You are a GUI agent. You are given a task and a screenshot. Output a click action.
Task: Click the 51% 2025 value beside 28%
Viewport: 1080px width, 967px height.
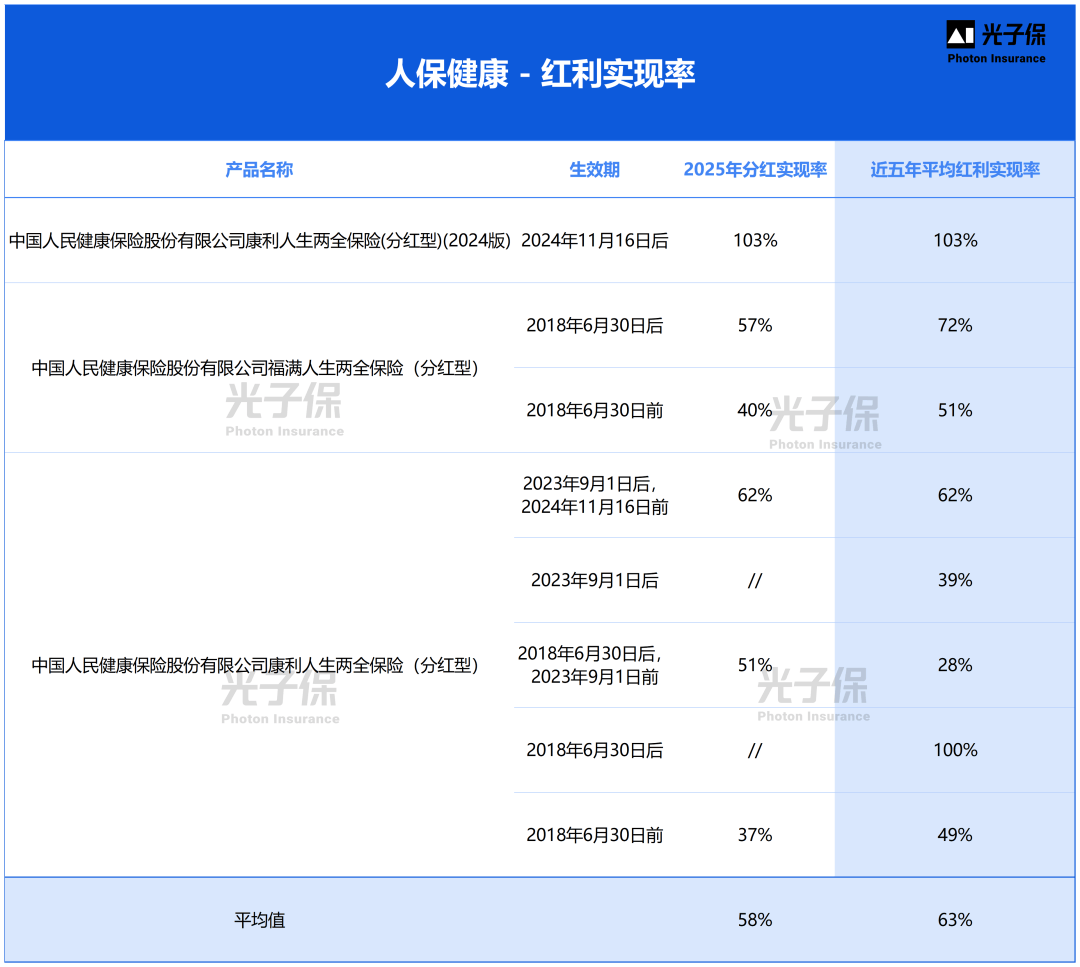755,665
